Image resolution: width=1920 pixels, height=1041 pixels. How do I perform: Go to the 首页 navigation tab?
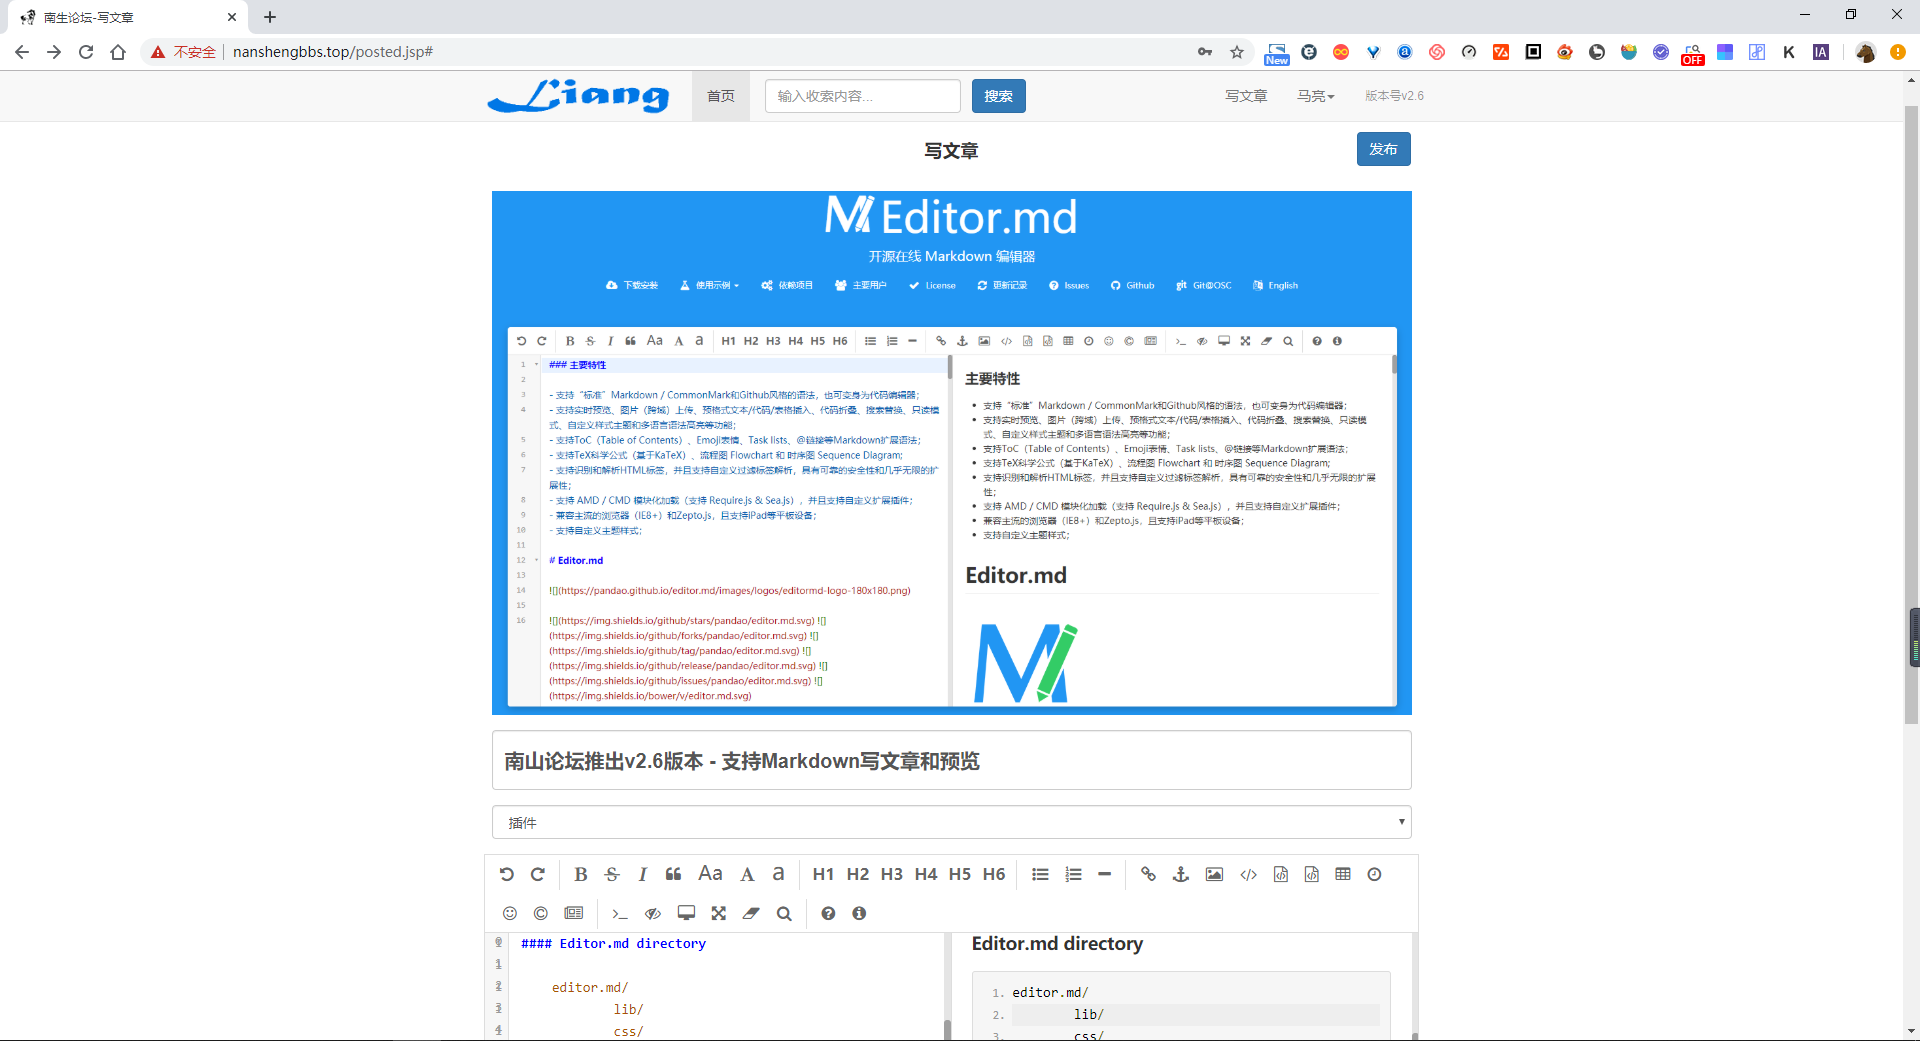pos(721,96)
